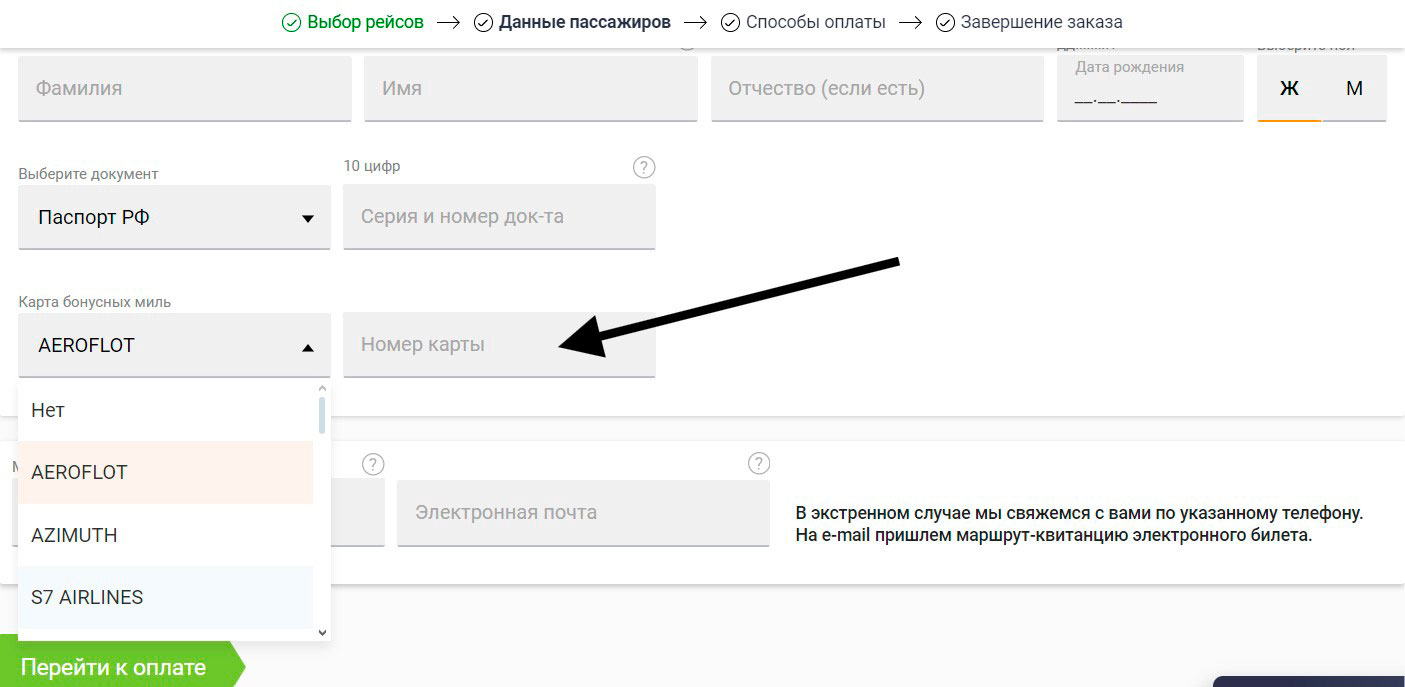Viewport: 1405px width, 687px height.
Task: Select male gender М
Action: 1354,88
